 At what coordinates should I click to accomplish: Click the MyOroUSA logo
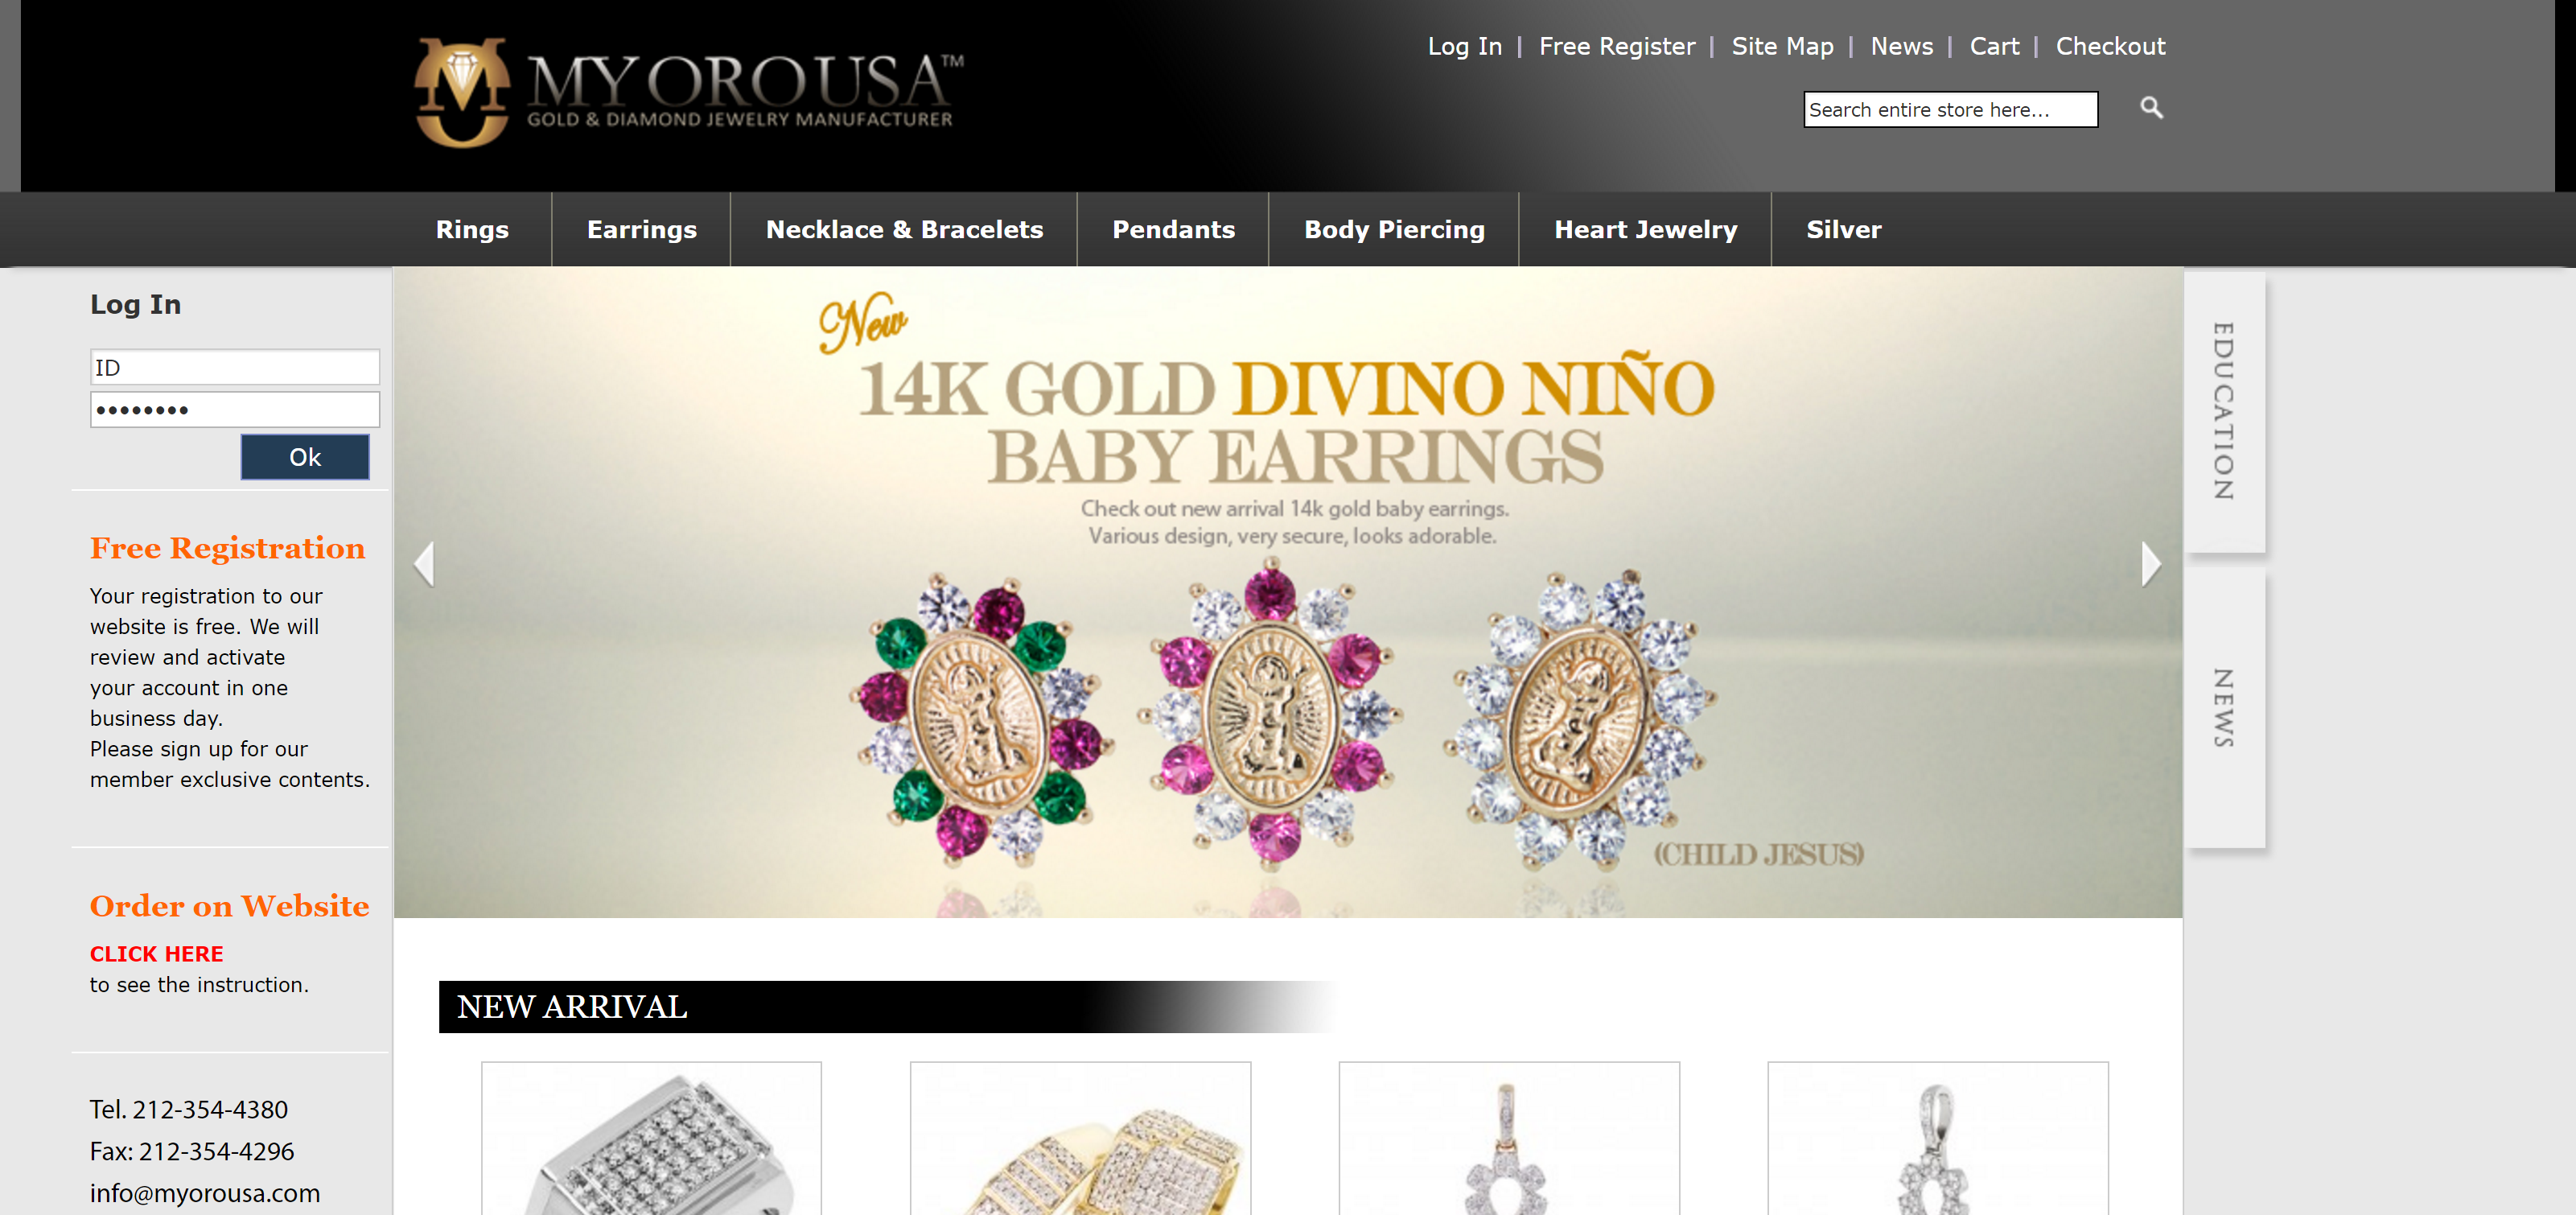(689, 93)
